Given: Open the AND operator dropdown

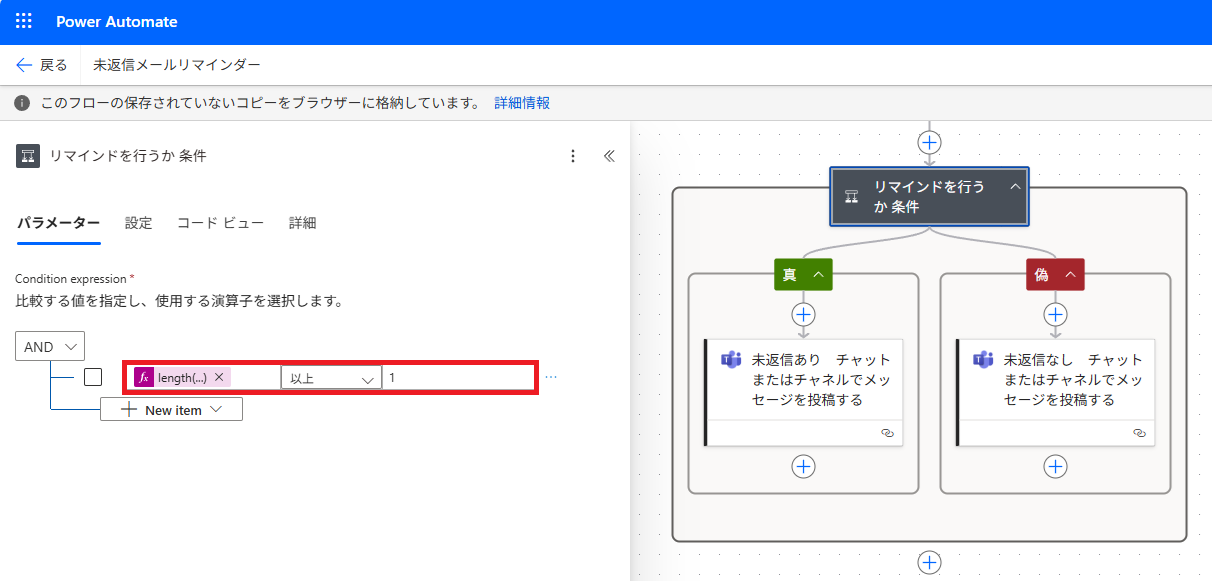Looking at the screenshot, I should (49, 345).
